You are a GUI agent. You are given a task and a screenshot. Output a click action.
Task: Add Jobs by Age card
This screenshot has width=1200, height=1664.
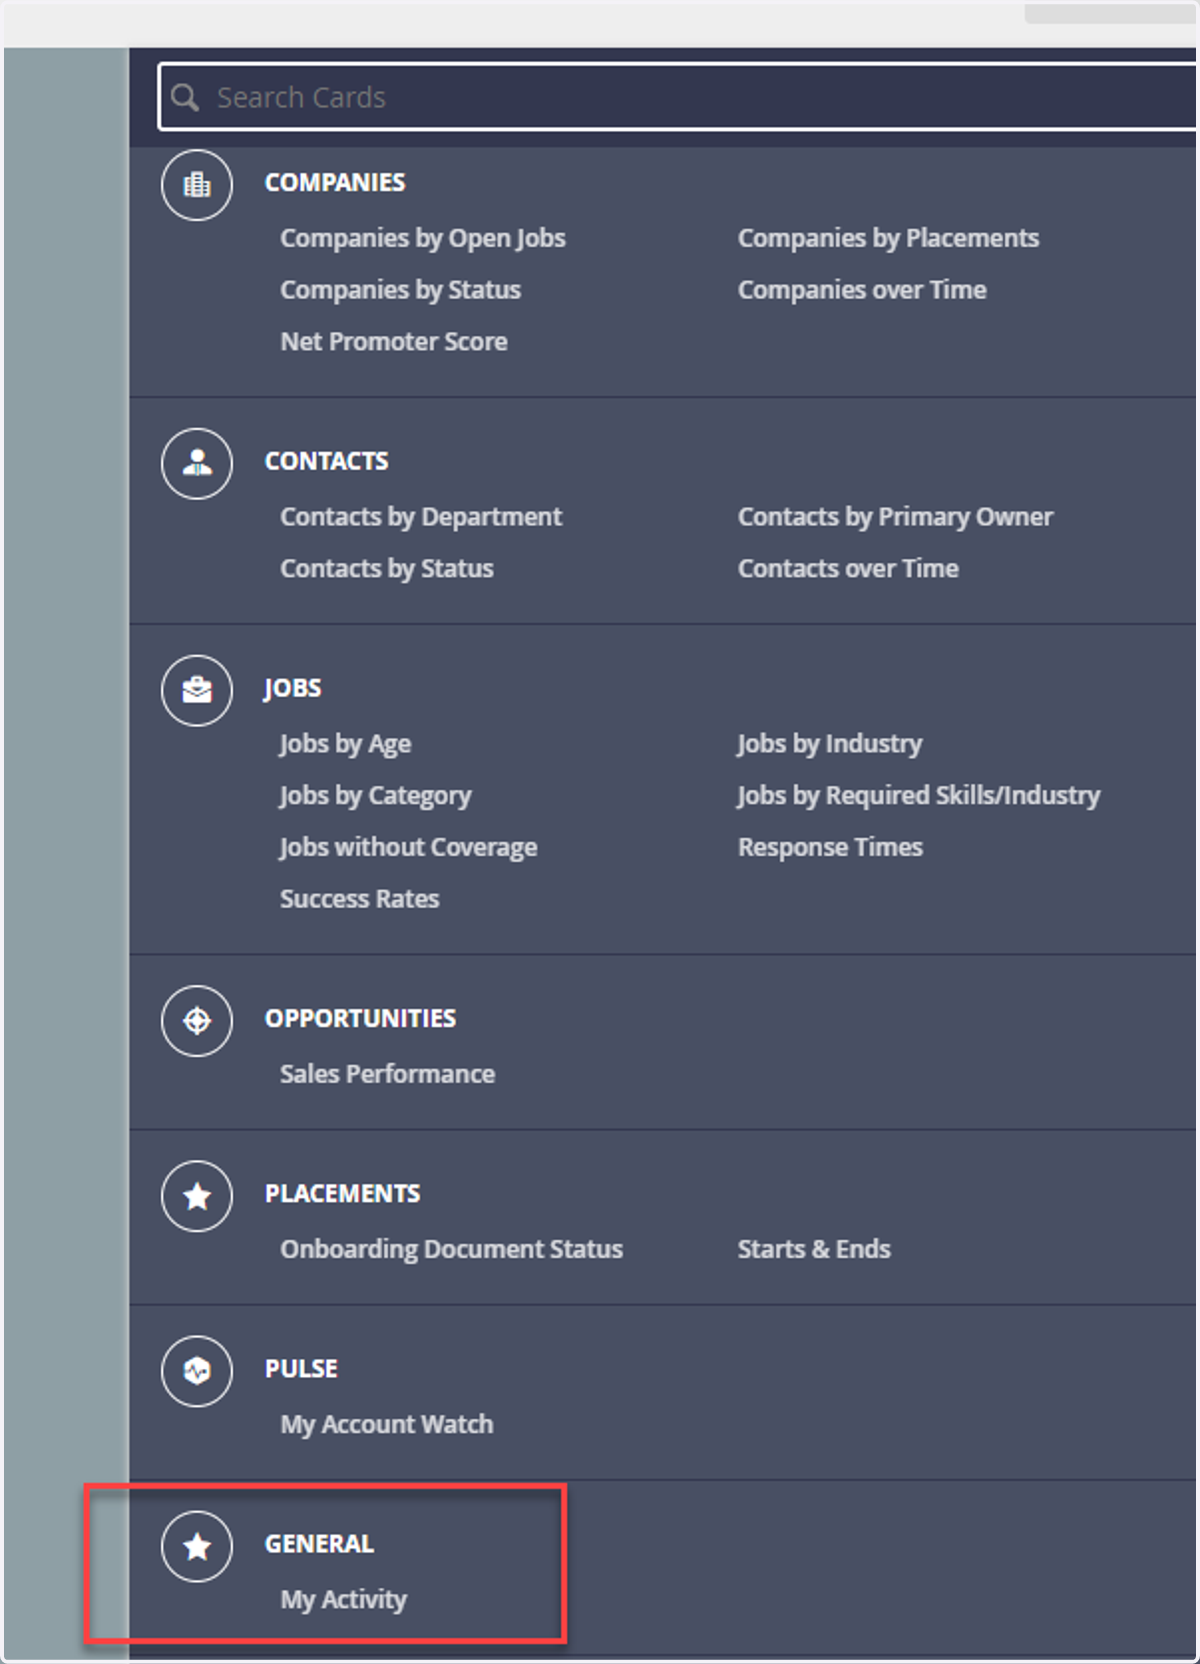click(345, 744)
